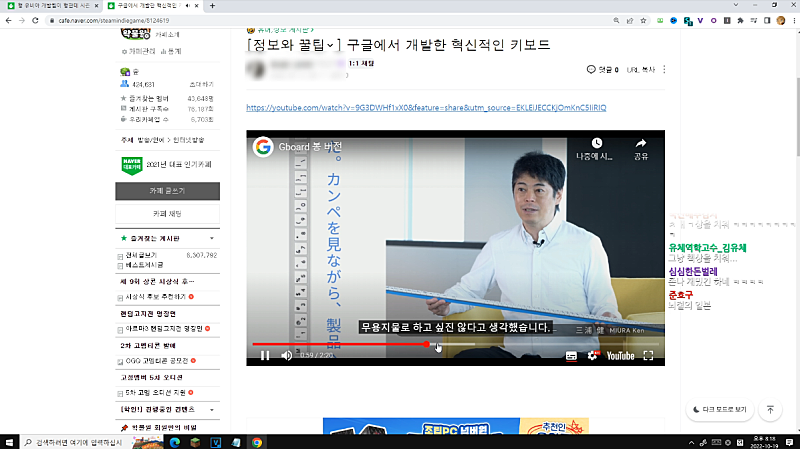Open the tab search chevron in title bar
Viewport: 800px width, 449px height.
click(x=736, y=5)
